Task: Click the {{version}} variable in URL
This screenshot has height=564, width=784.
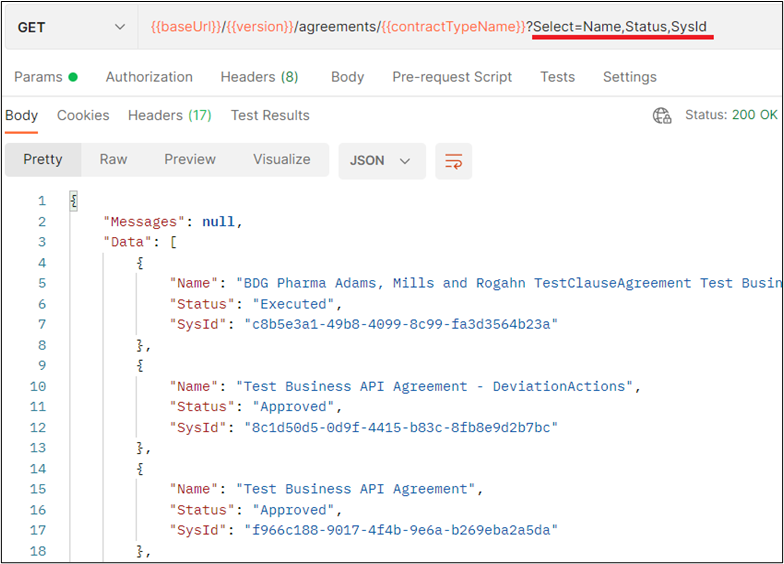Action: [260, 27]
